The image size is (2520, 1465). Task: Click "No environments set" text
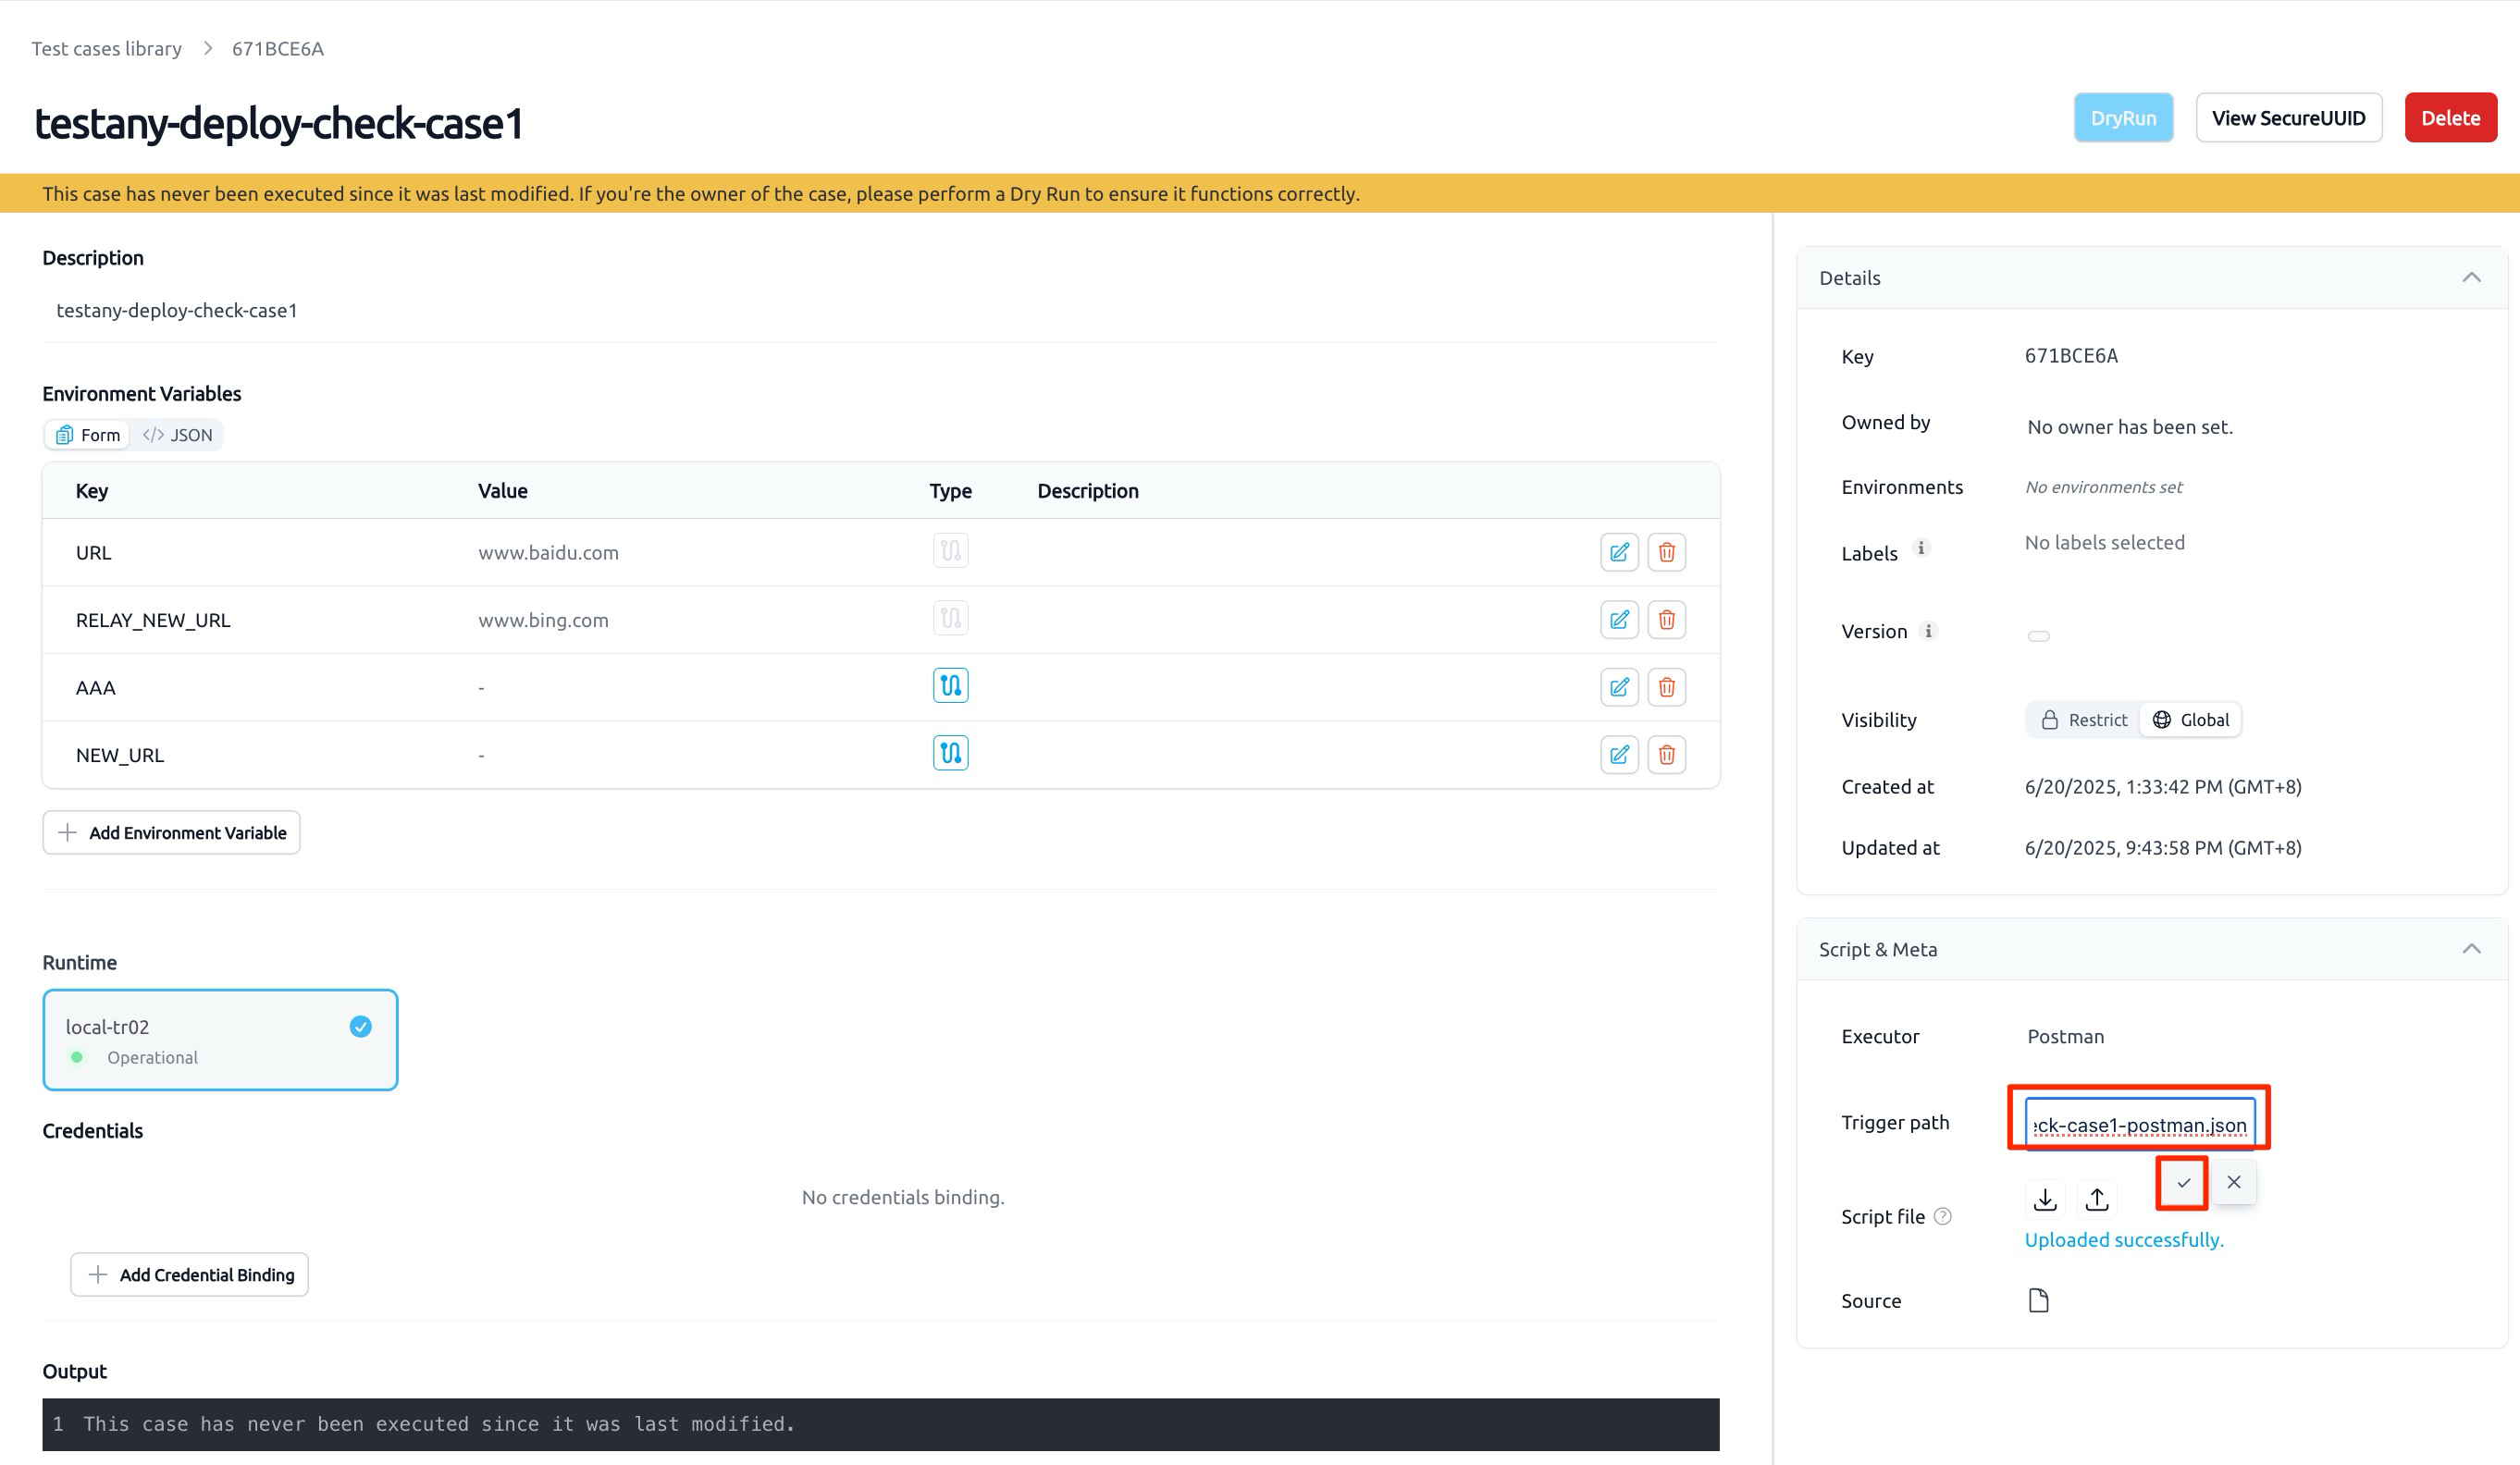pos(2103,487)
